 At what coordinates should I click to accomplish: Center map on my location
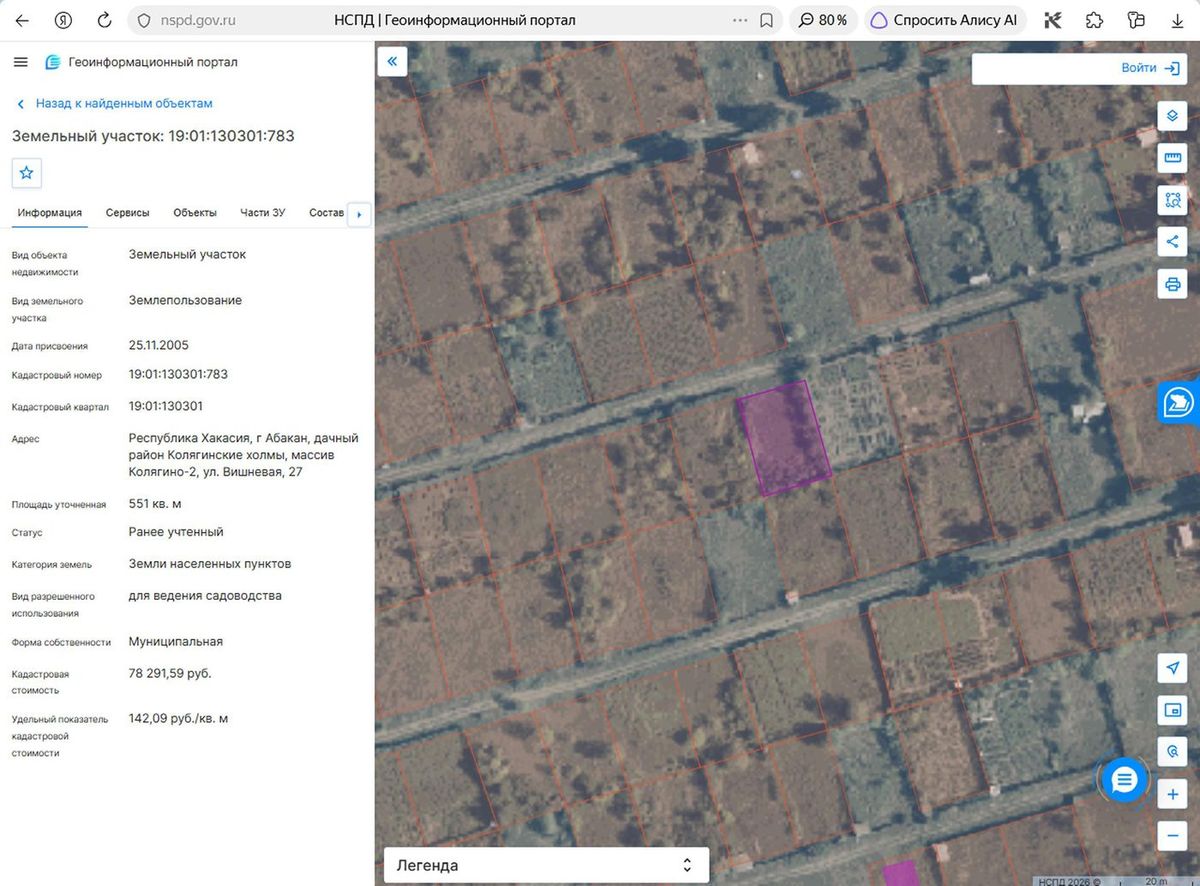coord(1173,668)
